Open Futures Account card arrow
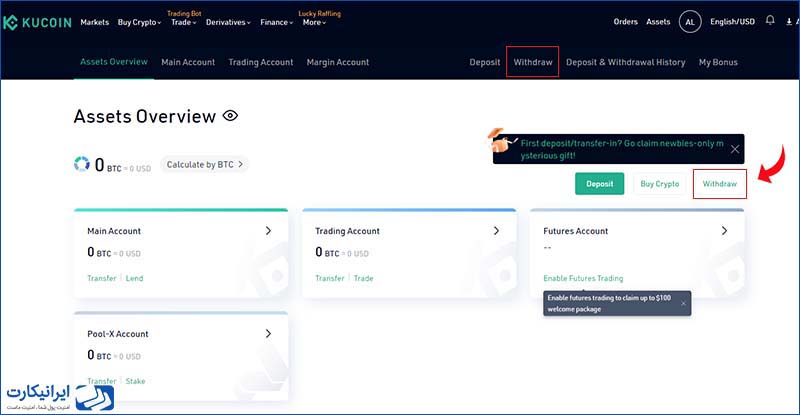This screenshot has width=800, height=415. pyautogui.click(x=724, y=231)
